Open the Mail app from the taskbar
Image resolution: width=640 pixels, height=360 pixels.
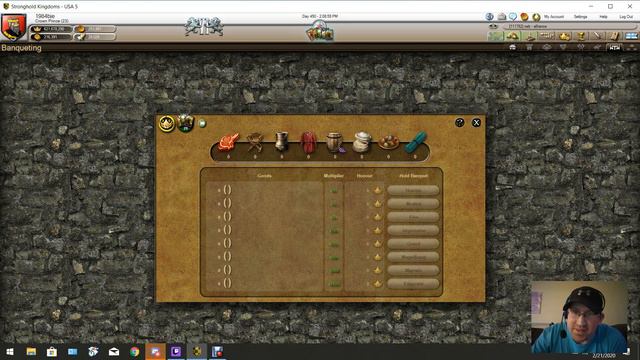click(x=114, y=351)
